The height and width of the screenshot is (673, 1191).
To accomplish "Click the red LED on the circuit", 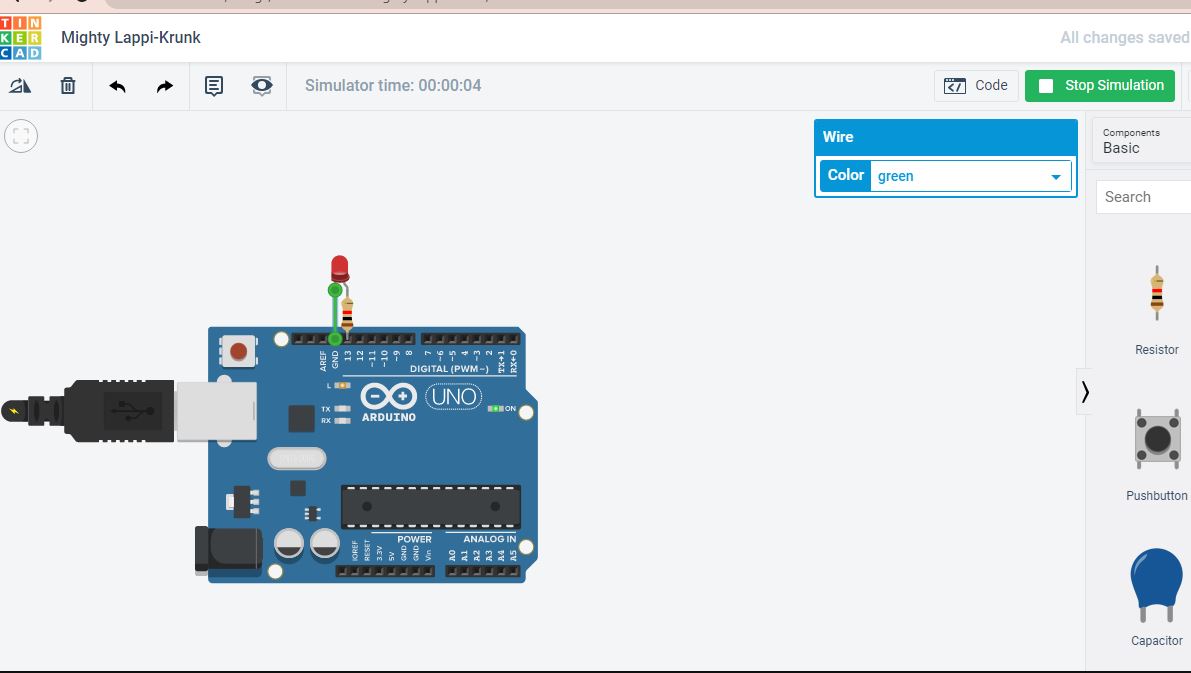I will 340,269.
